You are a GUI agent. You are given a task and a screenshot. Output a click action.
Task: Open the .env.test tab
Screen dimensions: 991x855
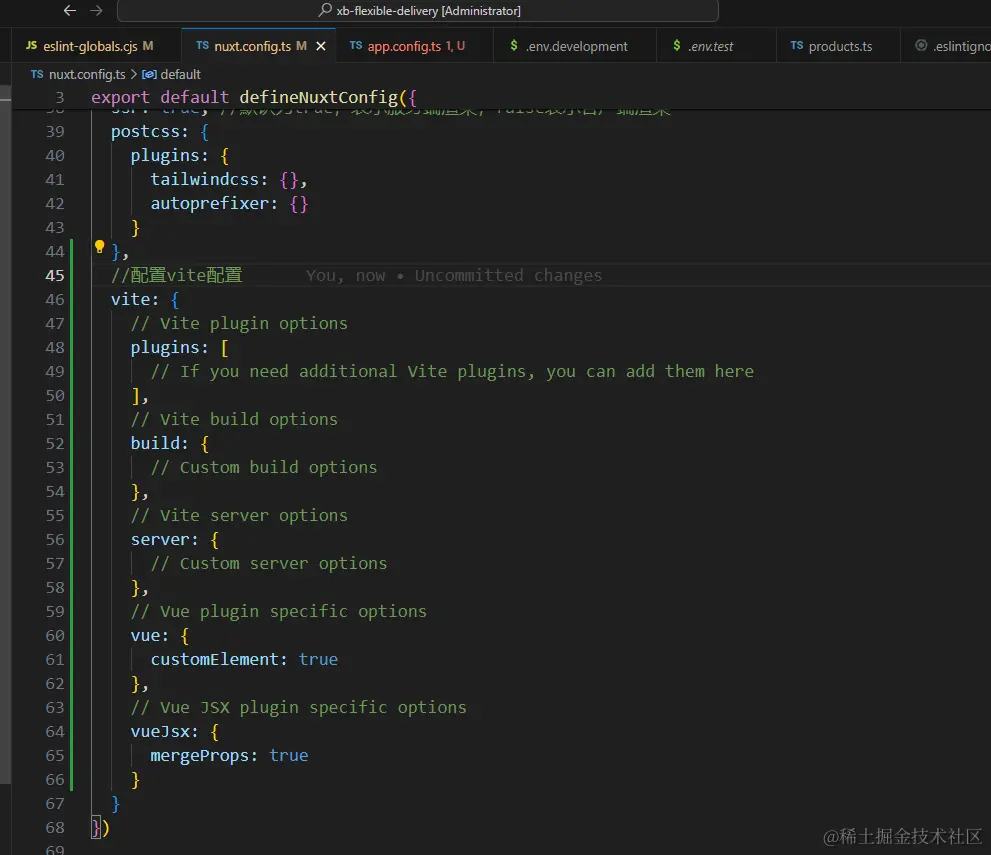click(716, 46)
